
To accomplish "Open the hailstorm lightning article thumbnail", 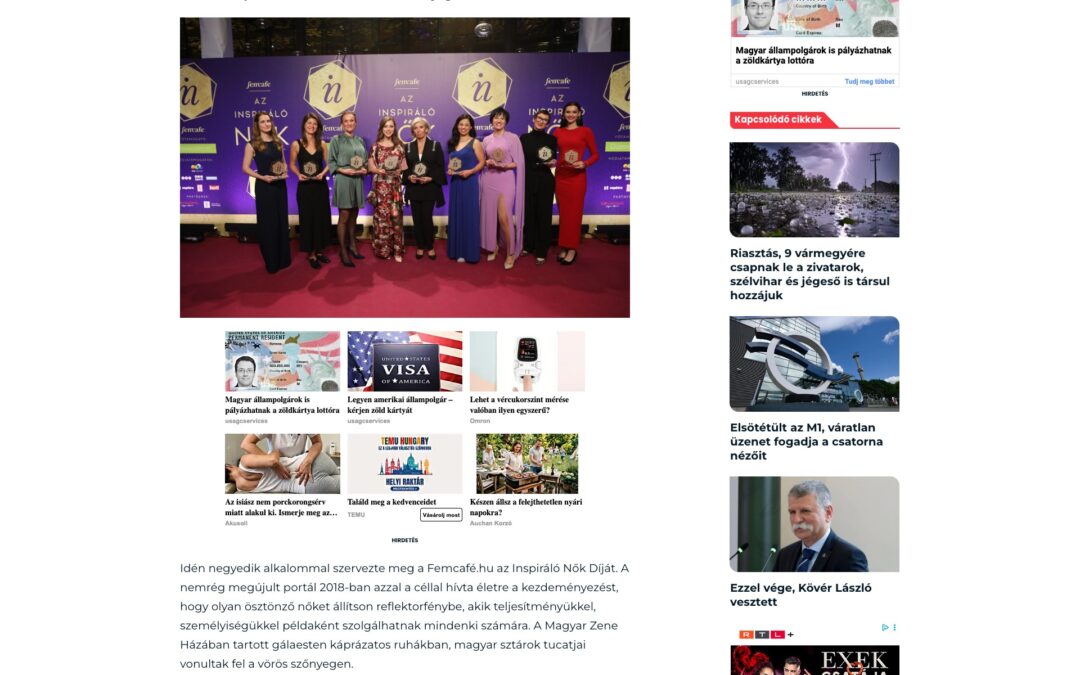I will (x=814, y=189).
